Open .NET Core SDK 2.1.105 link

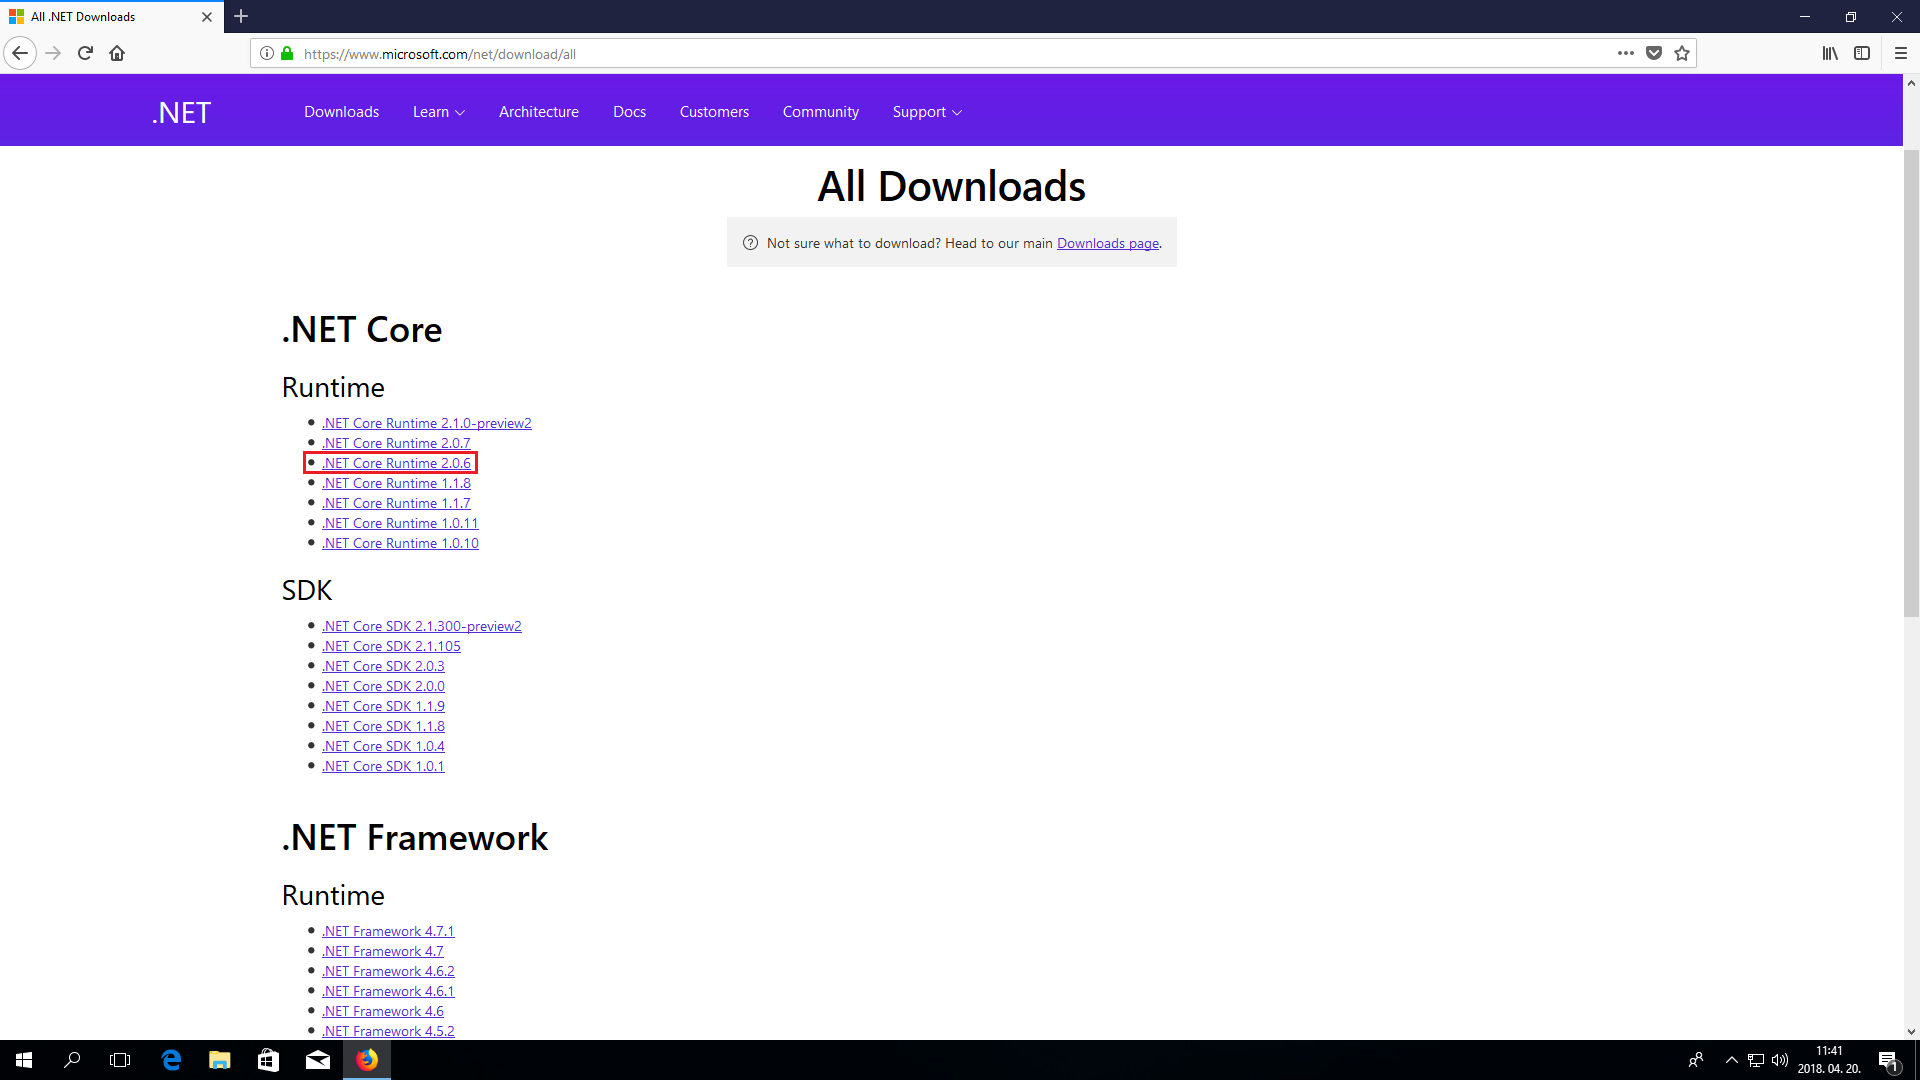point(391,646)
